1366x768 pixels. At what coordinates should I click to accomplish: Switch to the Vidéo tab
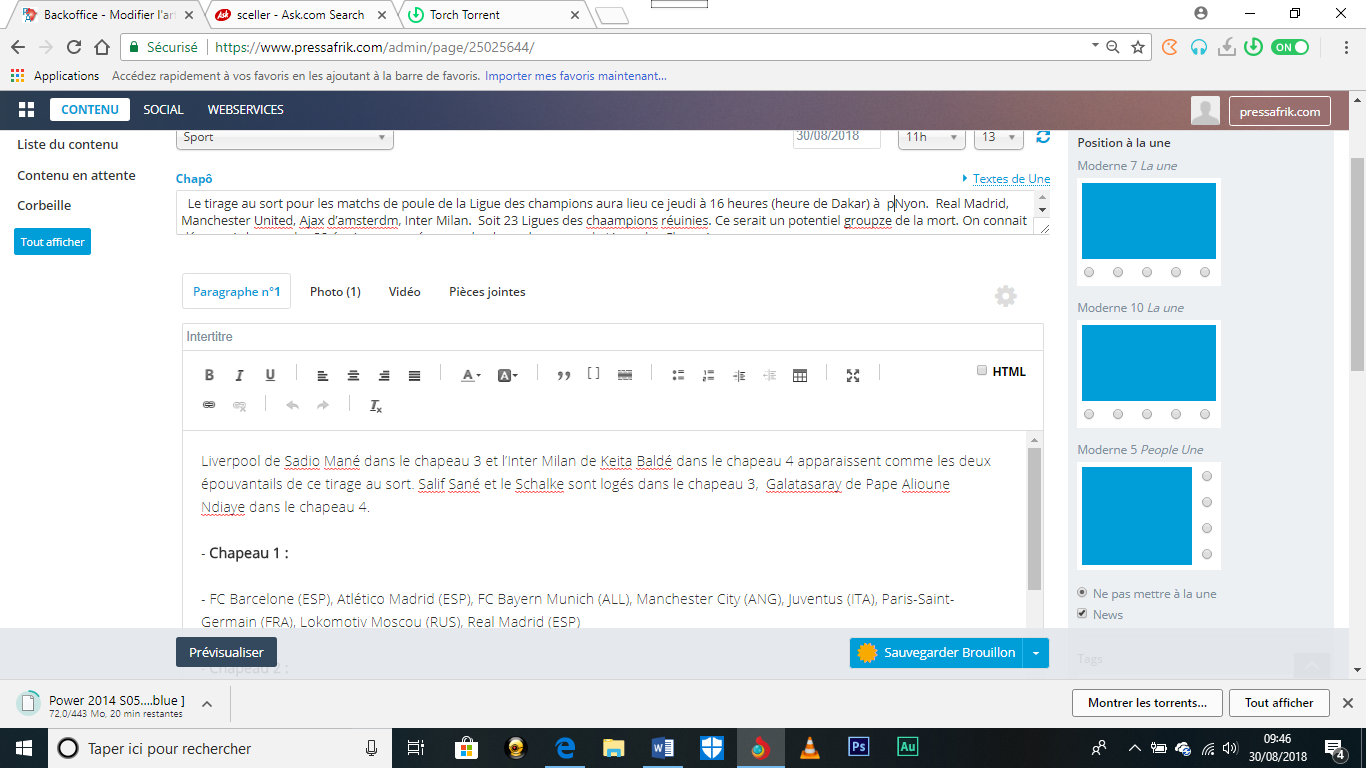tap(405, 292)
